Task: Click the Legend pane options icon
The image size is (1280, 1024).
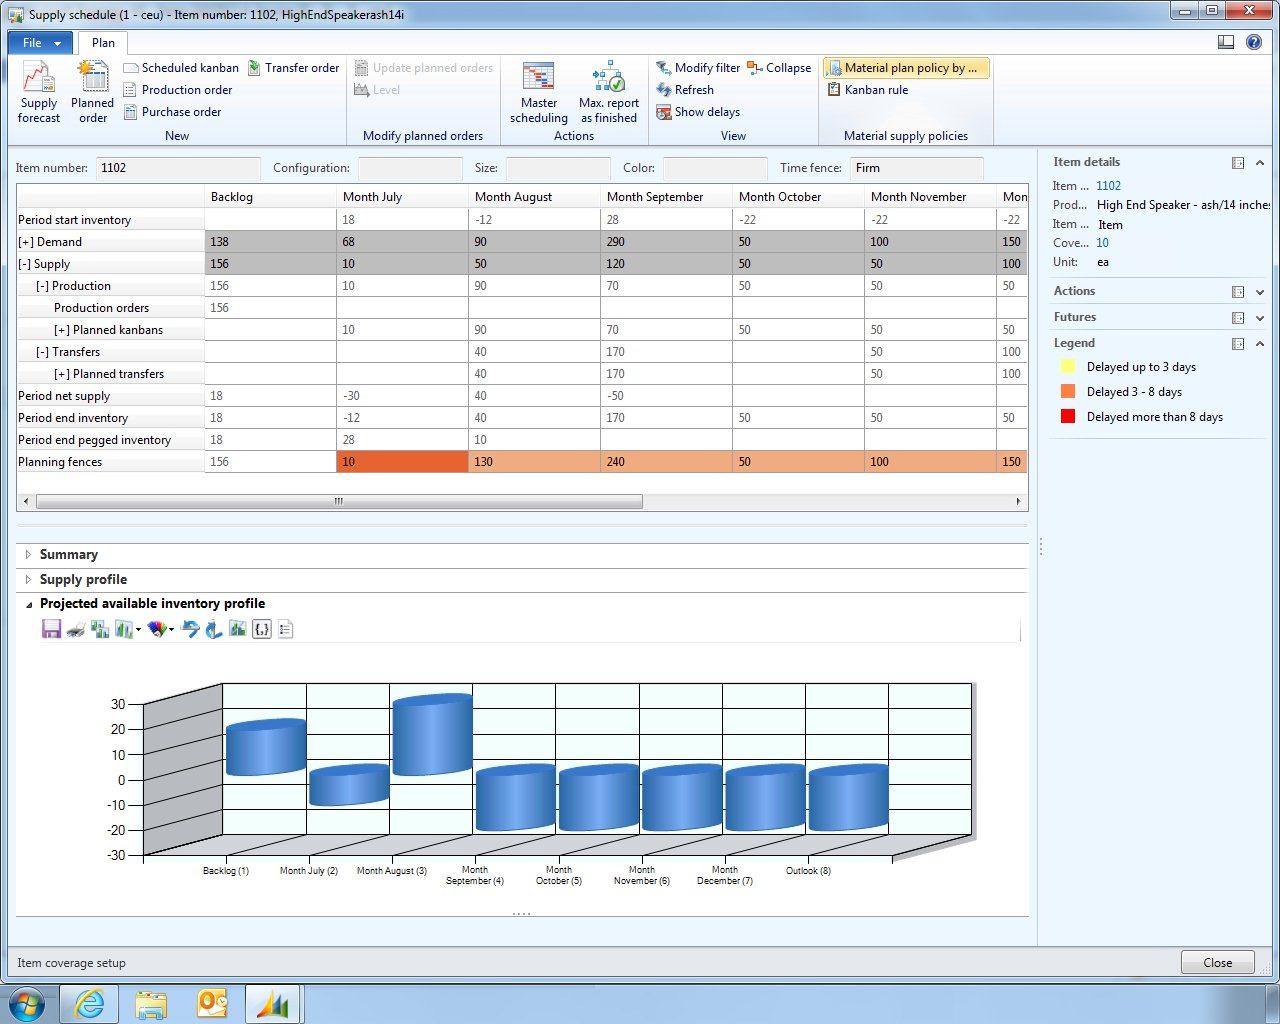Action: (x=1238, y=343)
